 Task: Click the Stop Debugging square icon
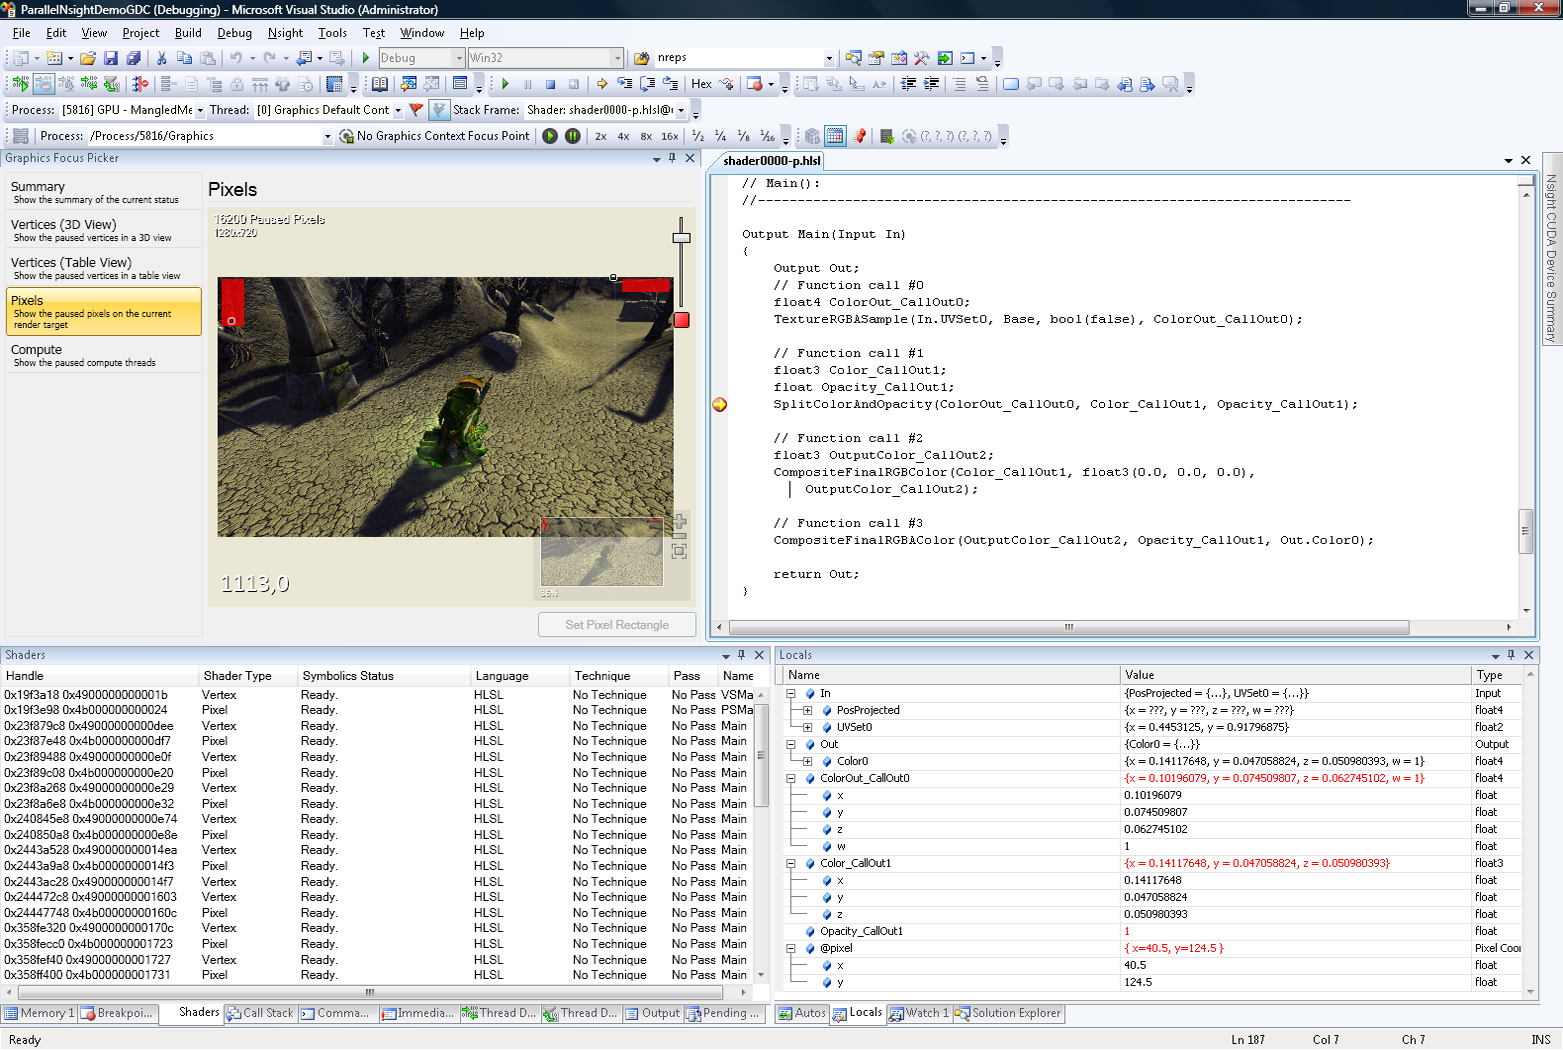tap(550, 84)
